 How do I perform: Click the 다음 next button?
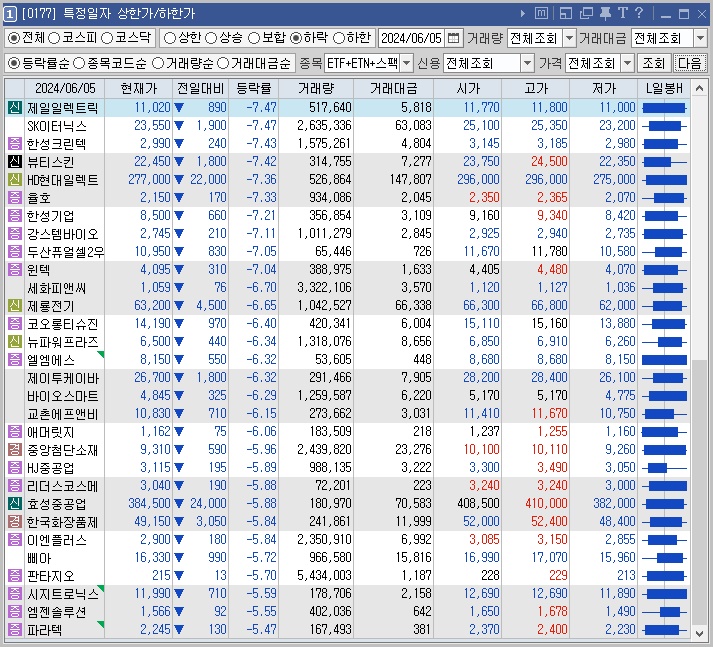[689, 63]
